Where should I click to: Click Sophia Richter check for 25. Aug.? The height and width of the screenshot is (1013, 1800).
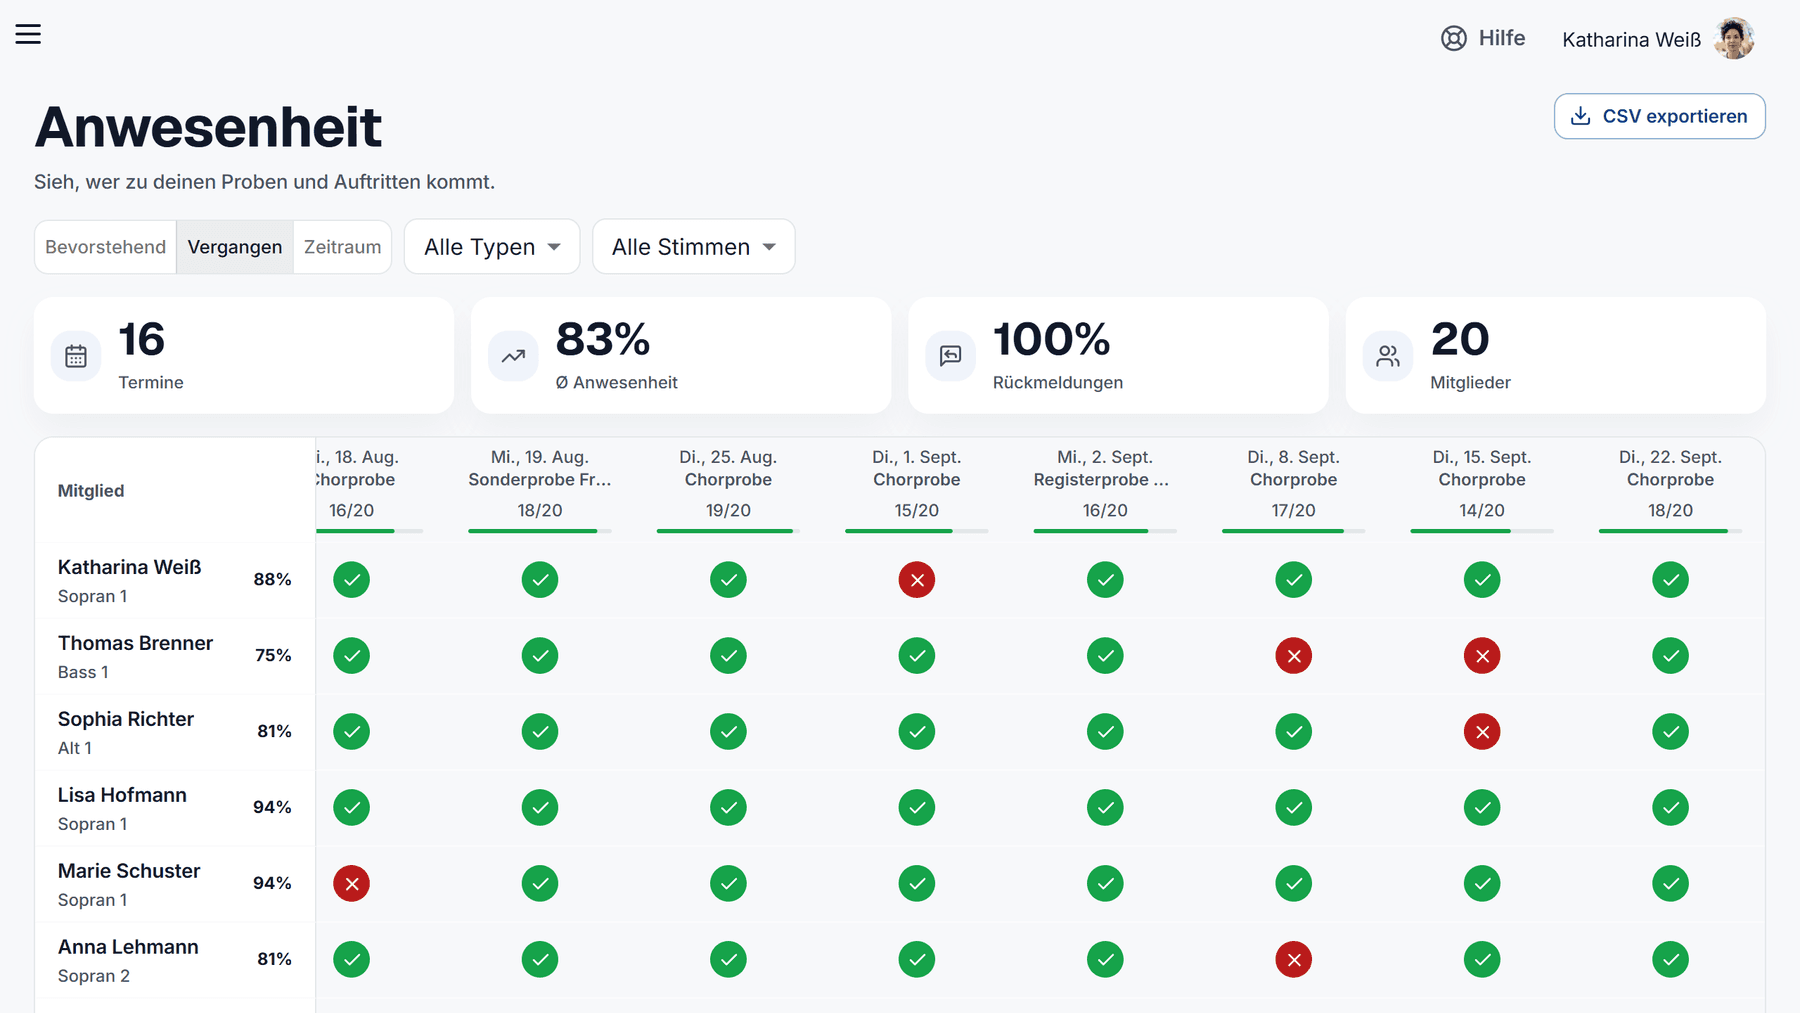[729, 732]
